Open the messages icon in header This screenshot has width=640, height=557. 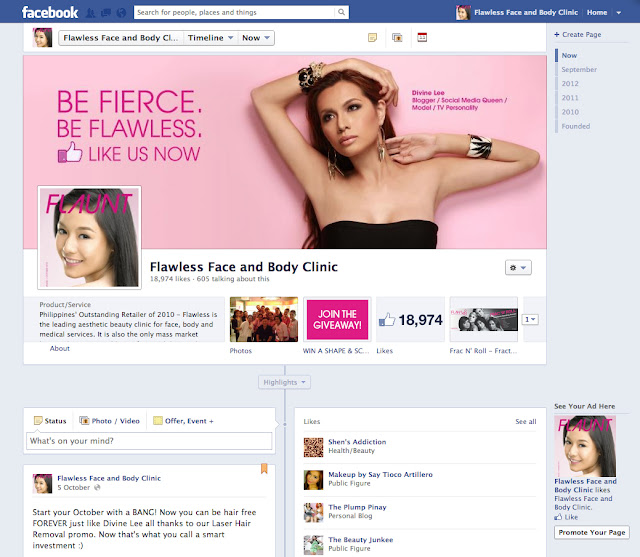click(x=106, y=13)
